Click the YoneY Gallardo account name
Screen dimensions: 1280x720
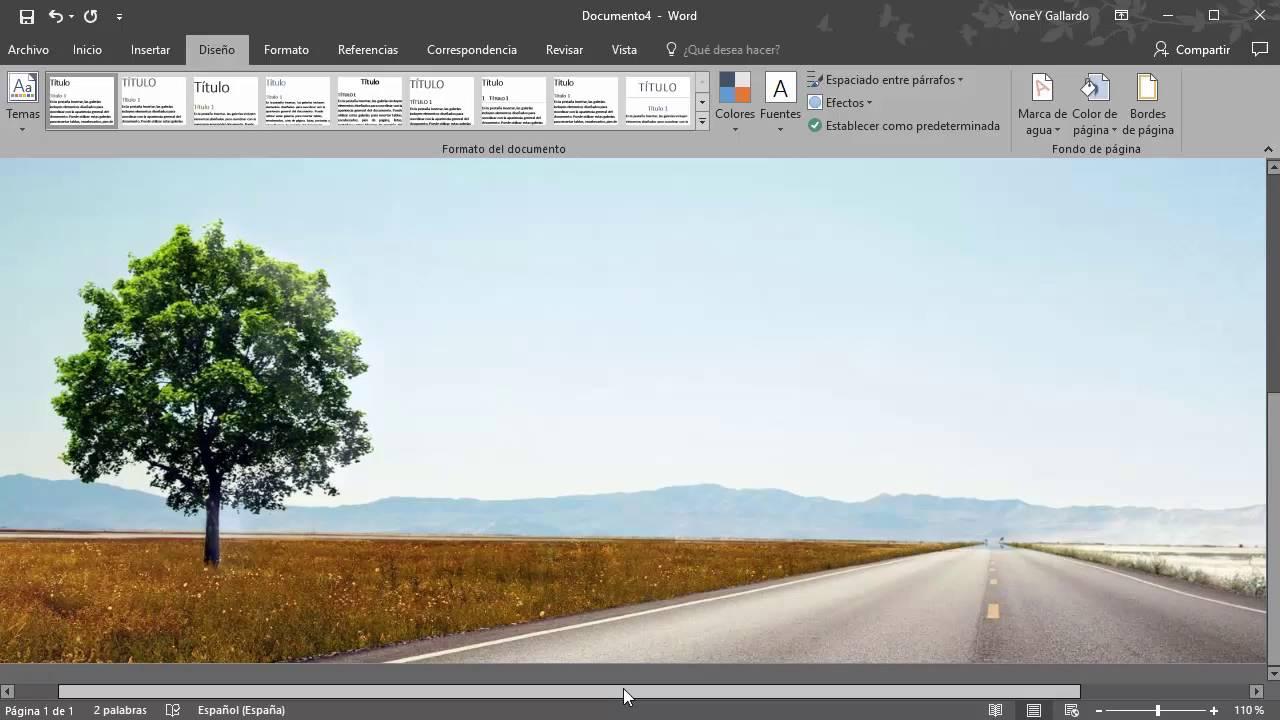point(1049,16)
